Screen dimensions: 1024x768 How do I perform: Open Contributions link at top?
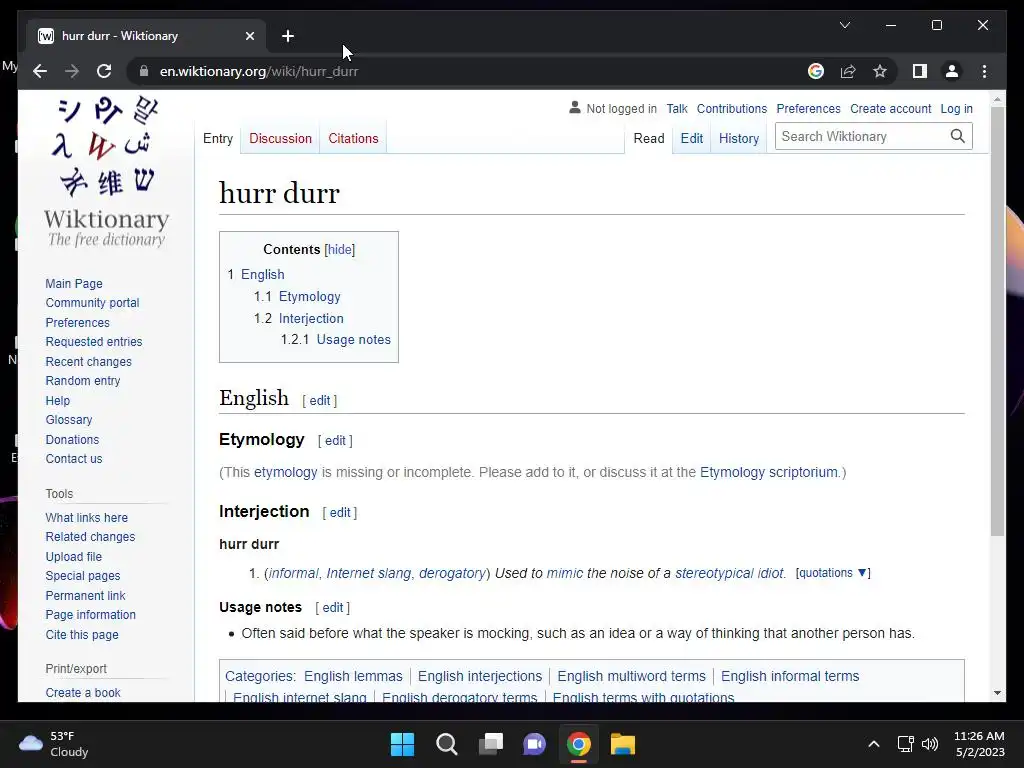click(x=731, y=108)
